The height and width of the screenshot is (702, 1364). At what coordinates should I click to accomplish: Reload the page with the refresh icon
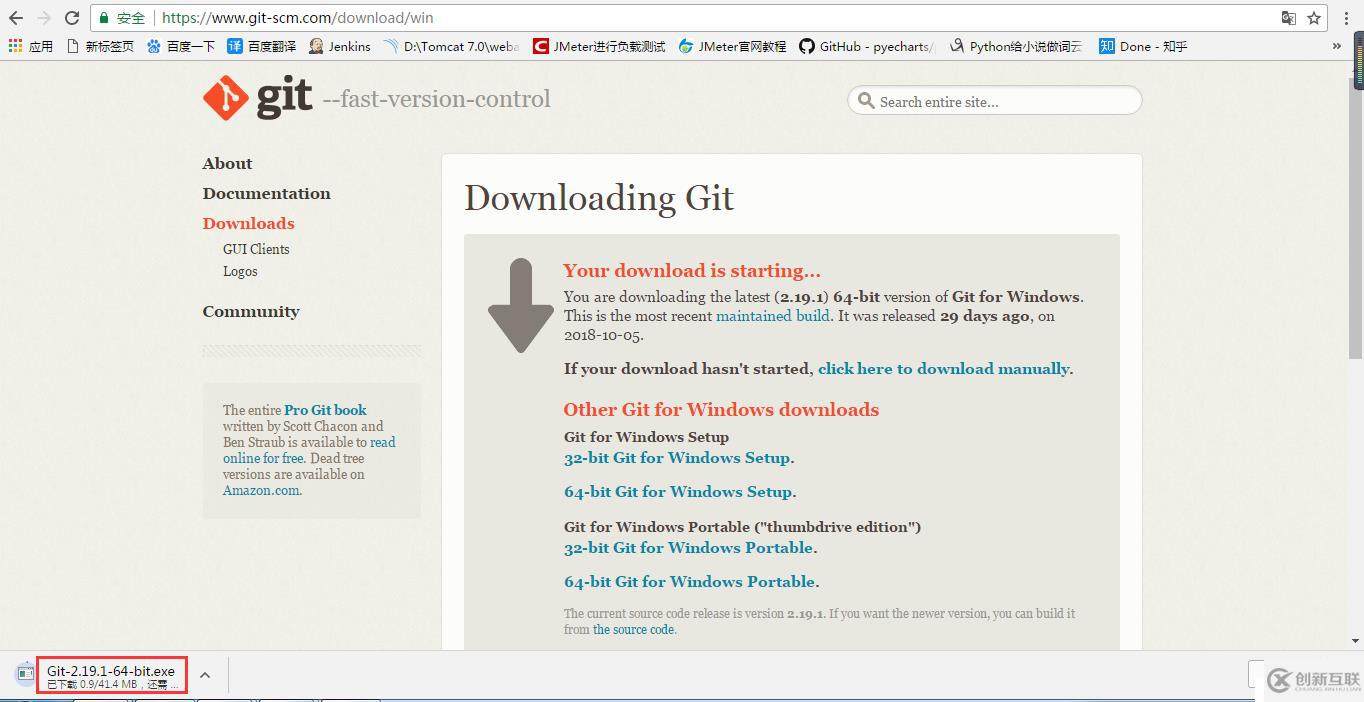tap(72, 18)
